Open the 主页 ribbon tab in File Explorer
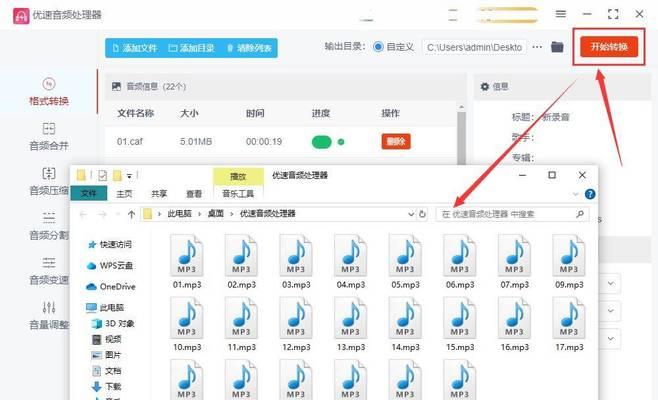Viewport: 658px width, 400px height. point(124,193)
